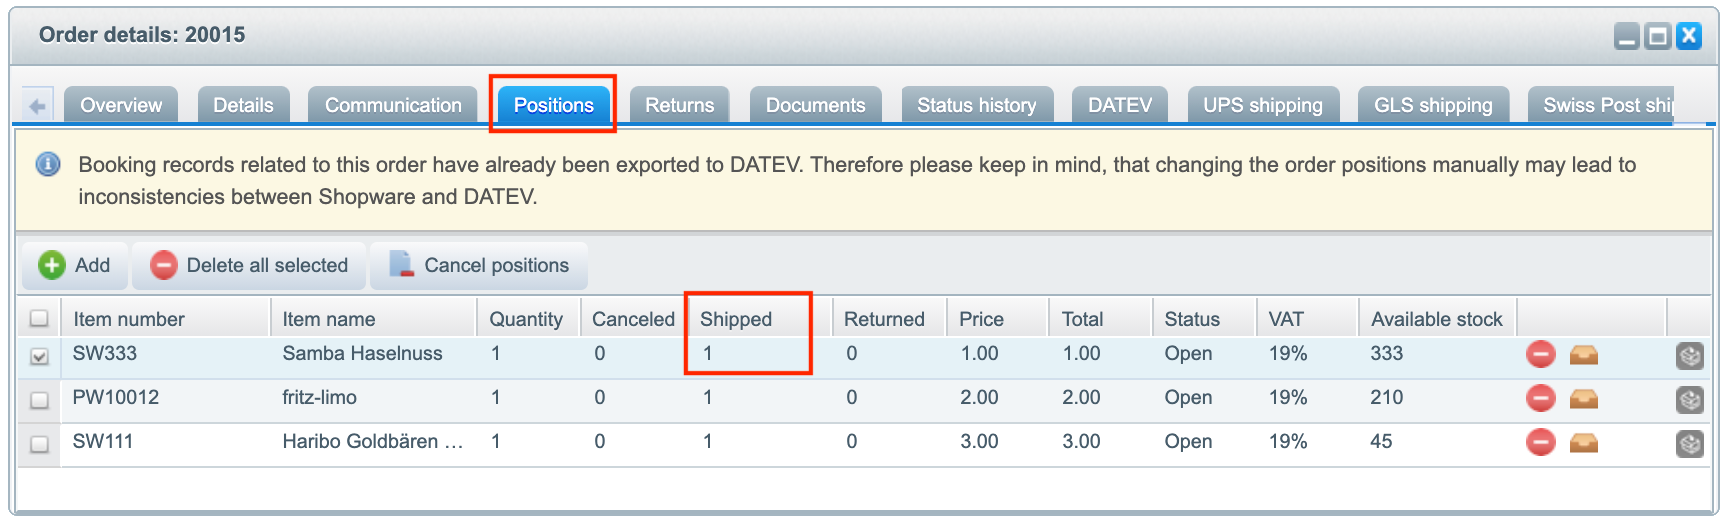The width and height of the screenshot is (1726, 524).
Task: Uncheck the SW333 row checkbox
Action: tap(39, 356)
